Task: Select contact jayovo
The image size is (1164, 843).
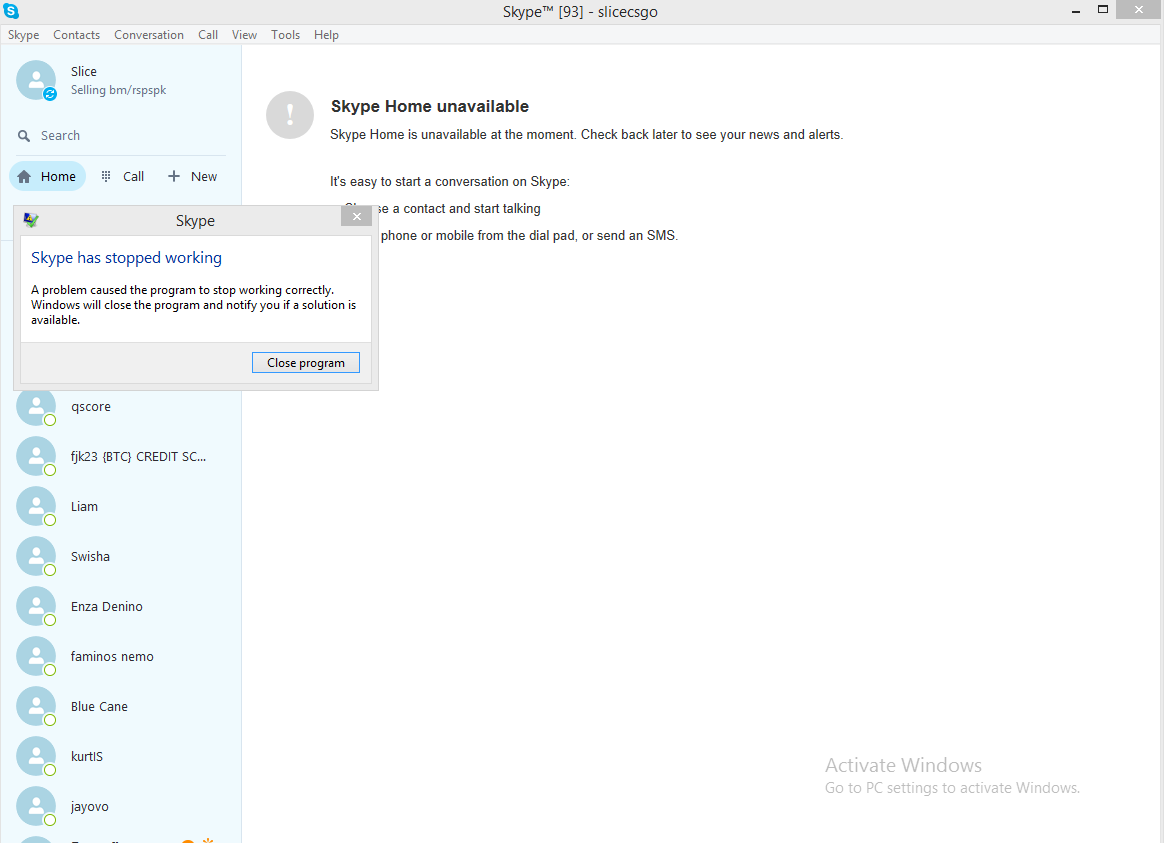Action: point(121,806)
